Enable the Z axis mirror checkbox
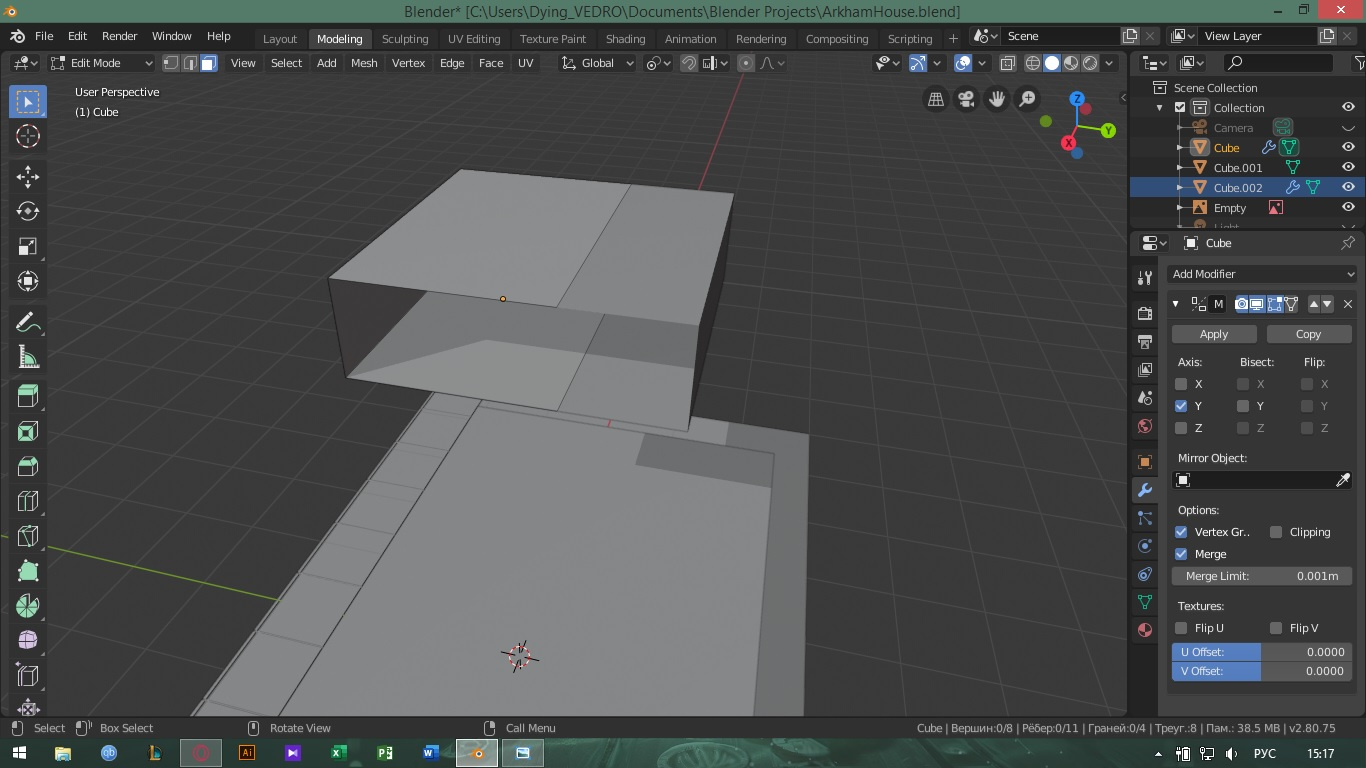Screen dimensions: 1366x768 click(1181, 428)
